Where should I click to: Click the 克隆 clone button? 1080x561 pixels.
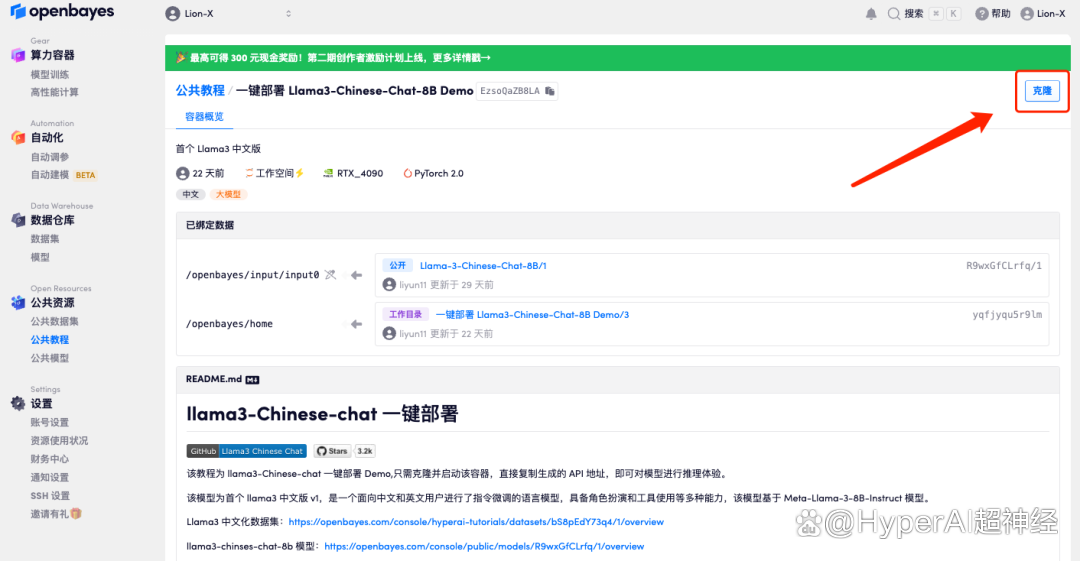point(1041,91)
